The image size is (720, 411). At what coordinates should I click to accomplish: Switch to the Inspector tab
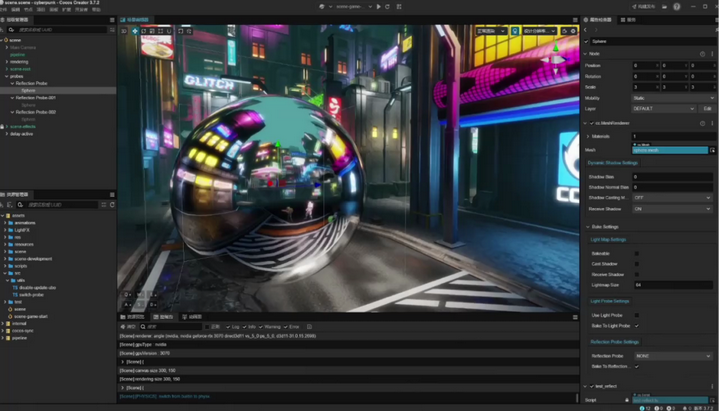(597, 20)
